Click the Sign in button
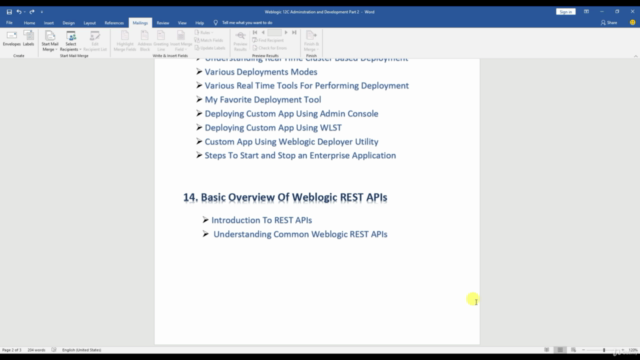 click(565, 12)
